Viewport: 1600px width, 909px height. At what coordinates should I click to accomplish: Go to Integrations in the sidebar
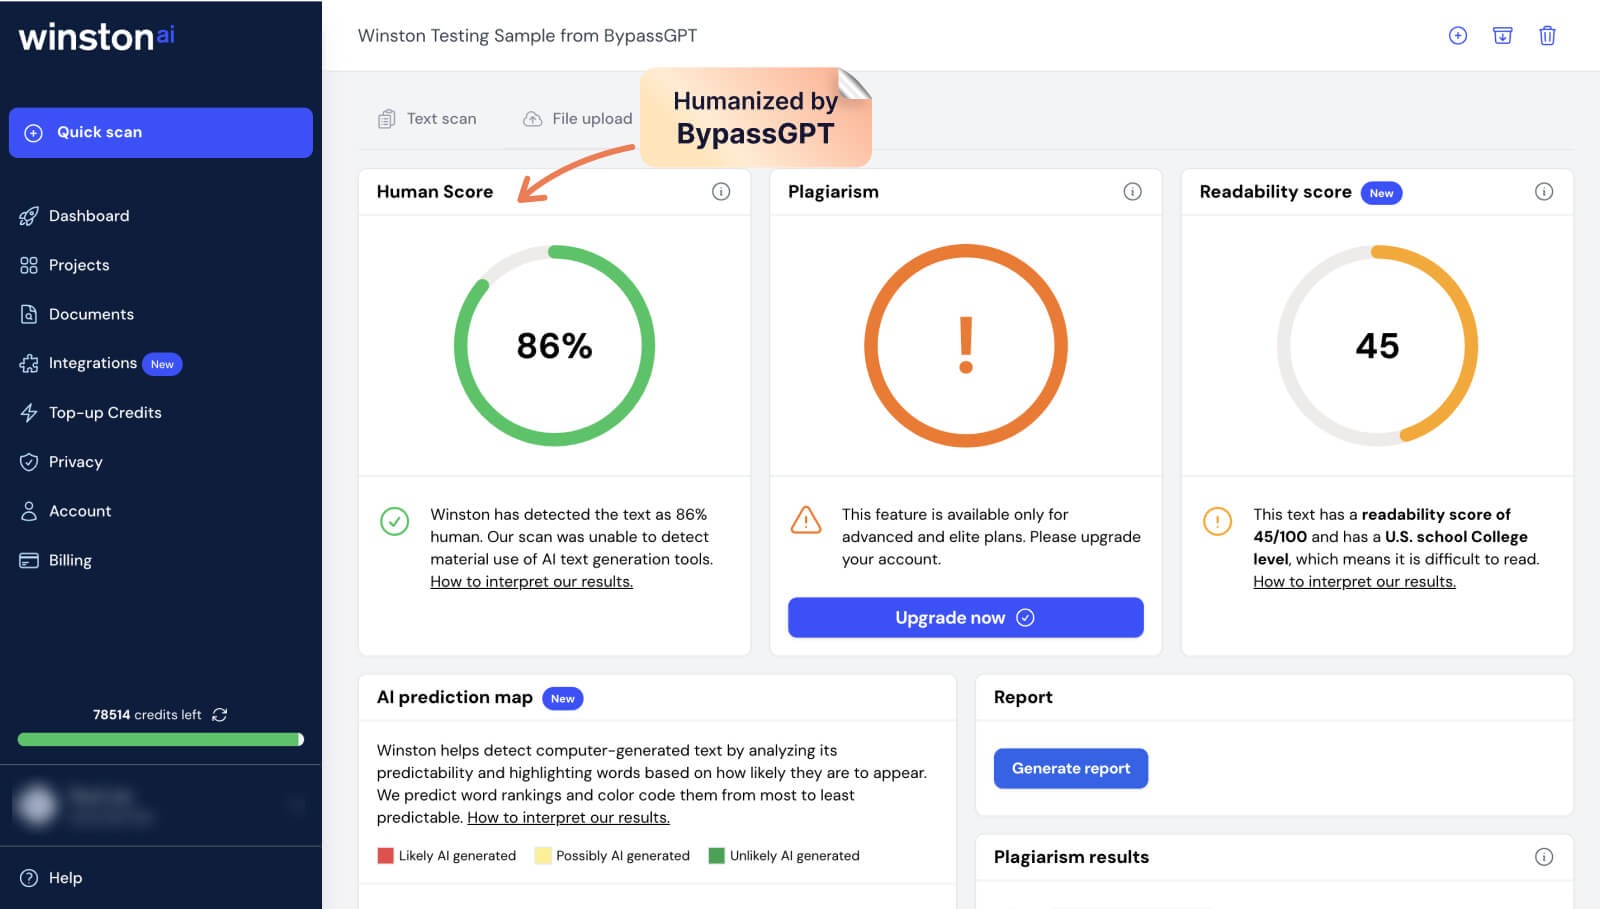coord(92,363)
